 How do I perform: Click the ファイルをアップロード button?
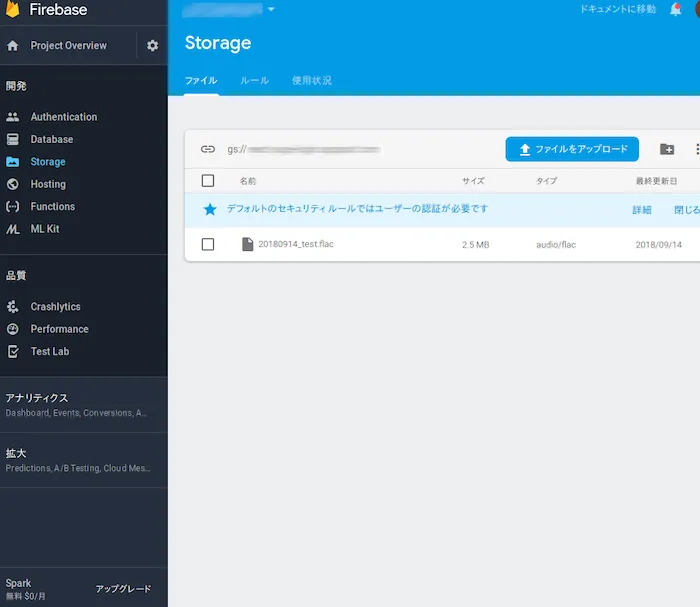(572, 149)
